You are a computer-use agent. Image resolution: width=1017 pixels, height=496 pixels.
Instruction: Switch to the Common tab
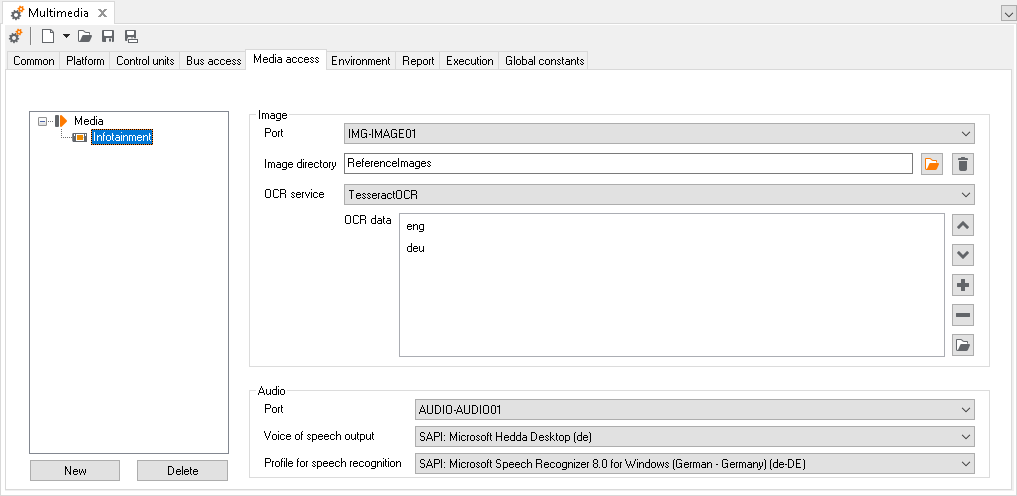pyautogui.click(x=34, y=61)
